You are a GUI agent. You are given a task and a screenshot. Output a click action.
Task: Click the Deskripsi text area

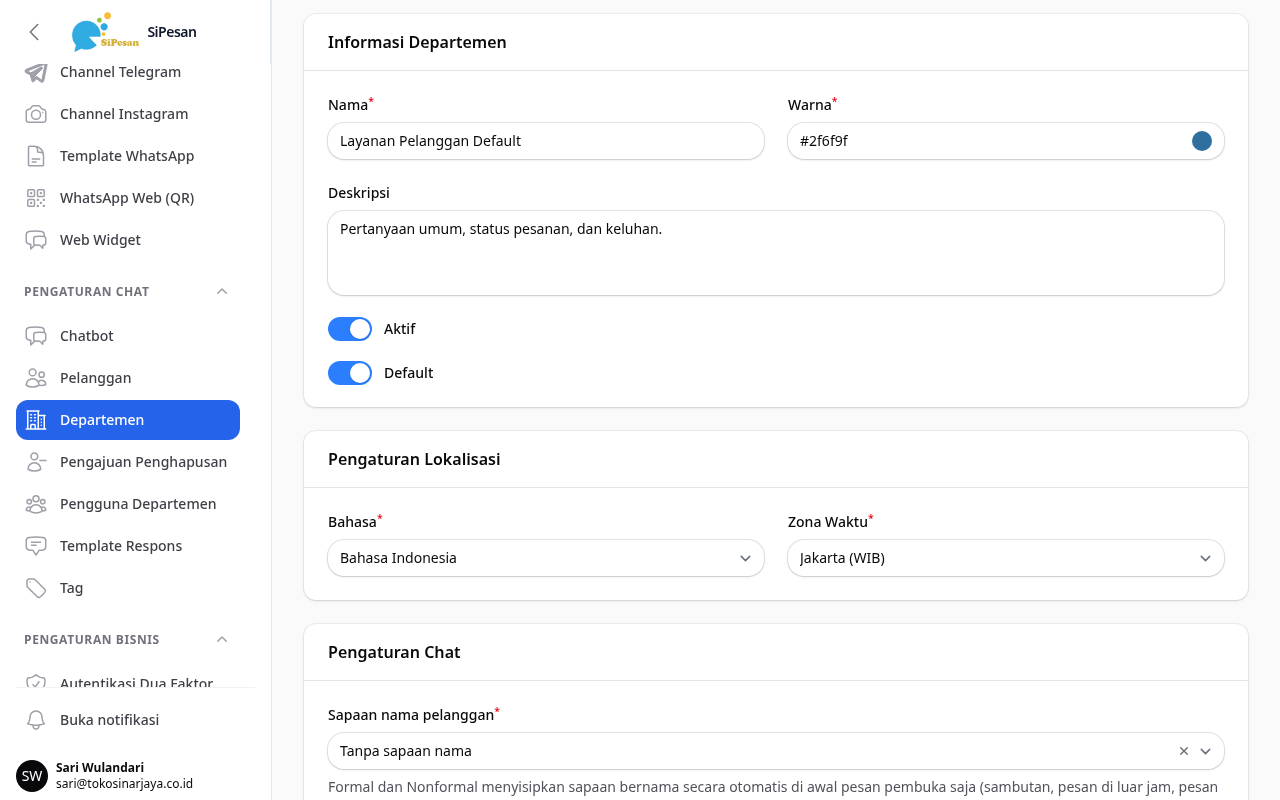[776, 253]
